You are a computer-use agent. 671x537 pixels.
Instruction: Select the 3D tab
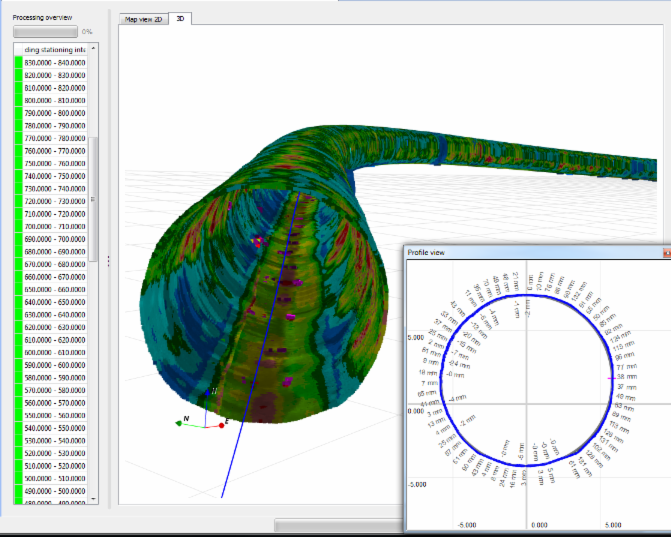pos(179,19)
